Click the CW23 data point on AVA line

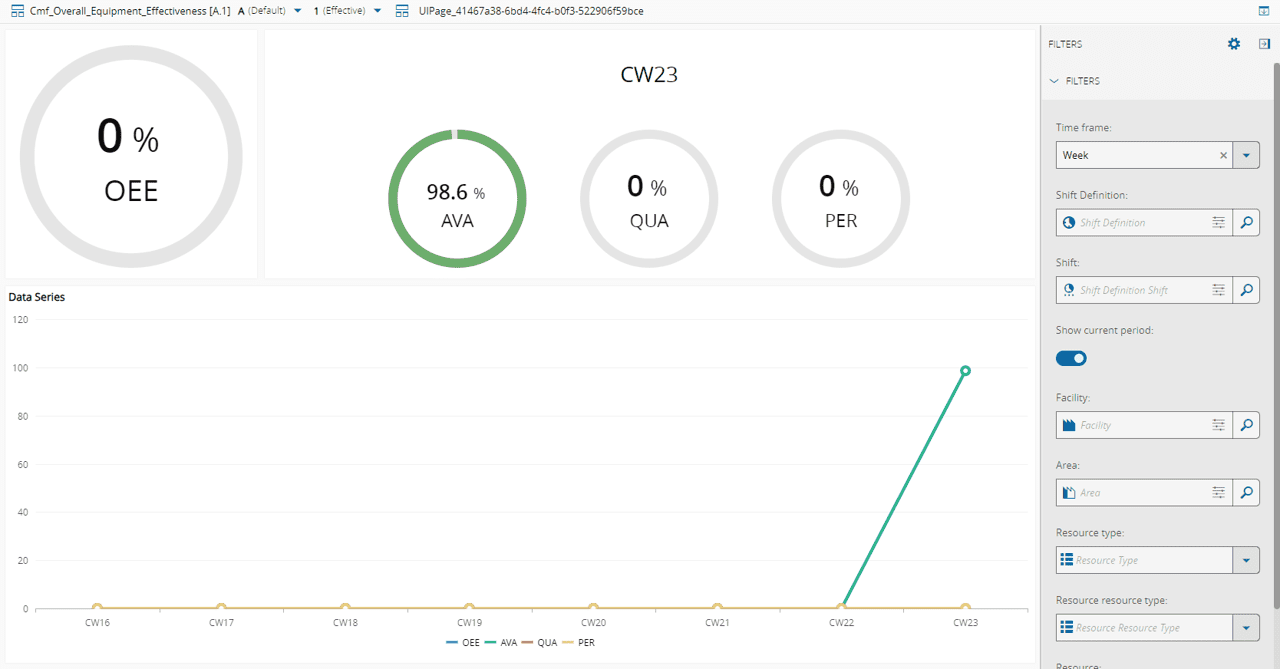pos(965,371)
